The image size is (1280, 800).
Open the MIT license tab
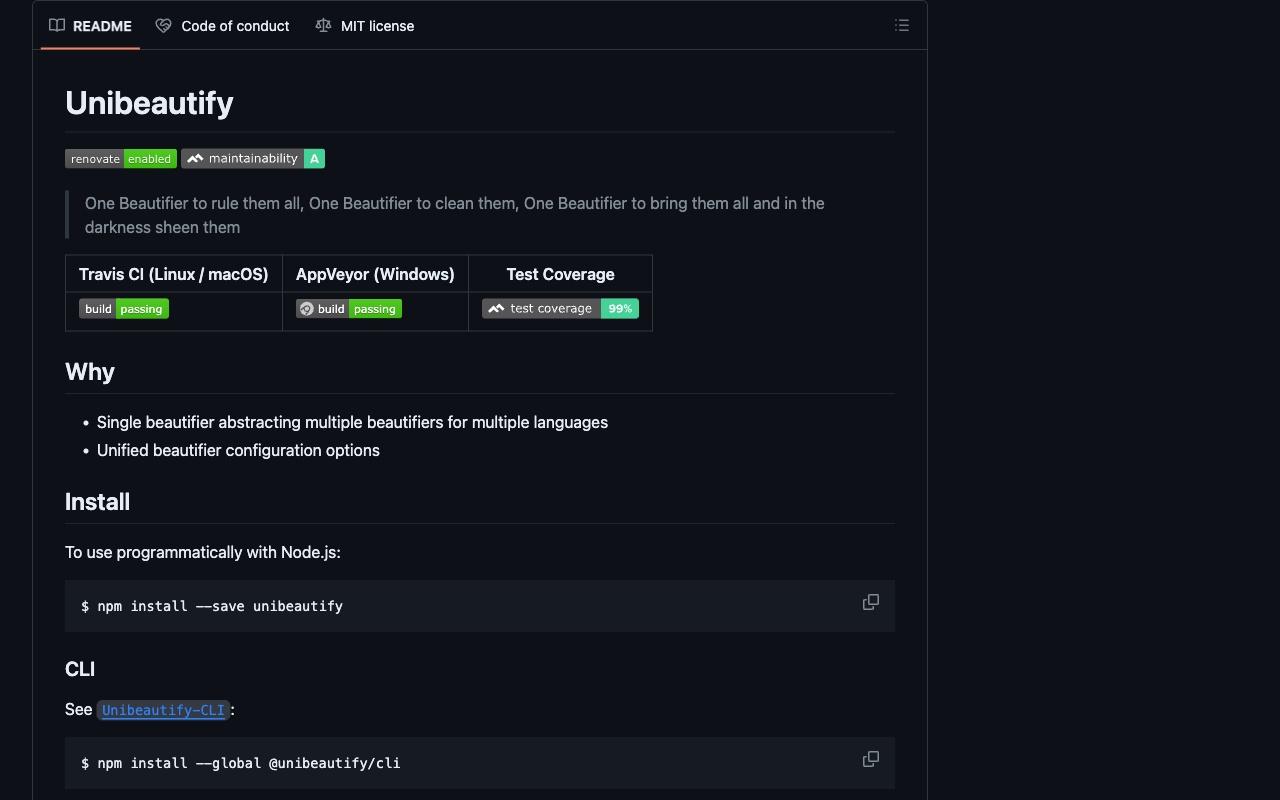pyautogui.click(x=365, y=26)
